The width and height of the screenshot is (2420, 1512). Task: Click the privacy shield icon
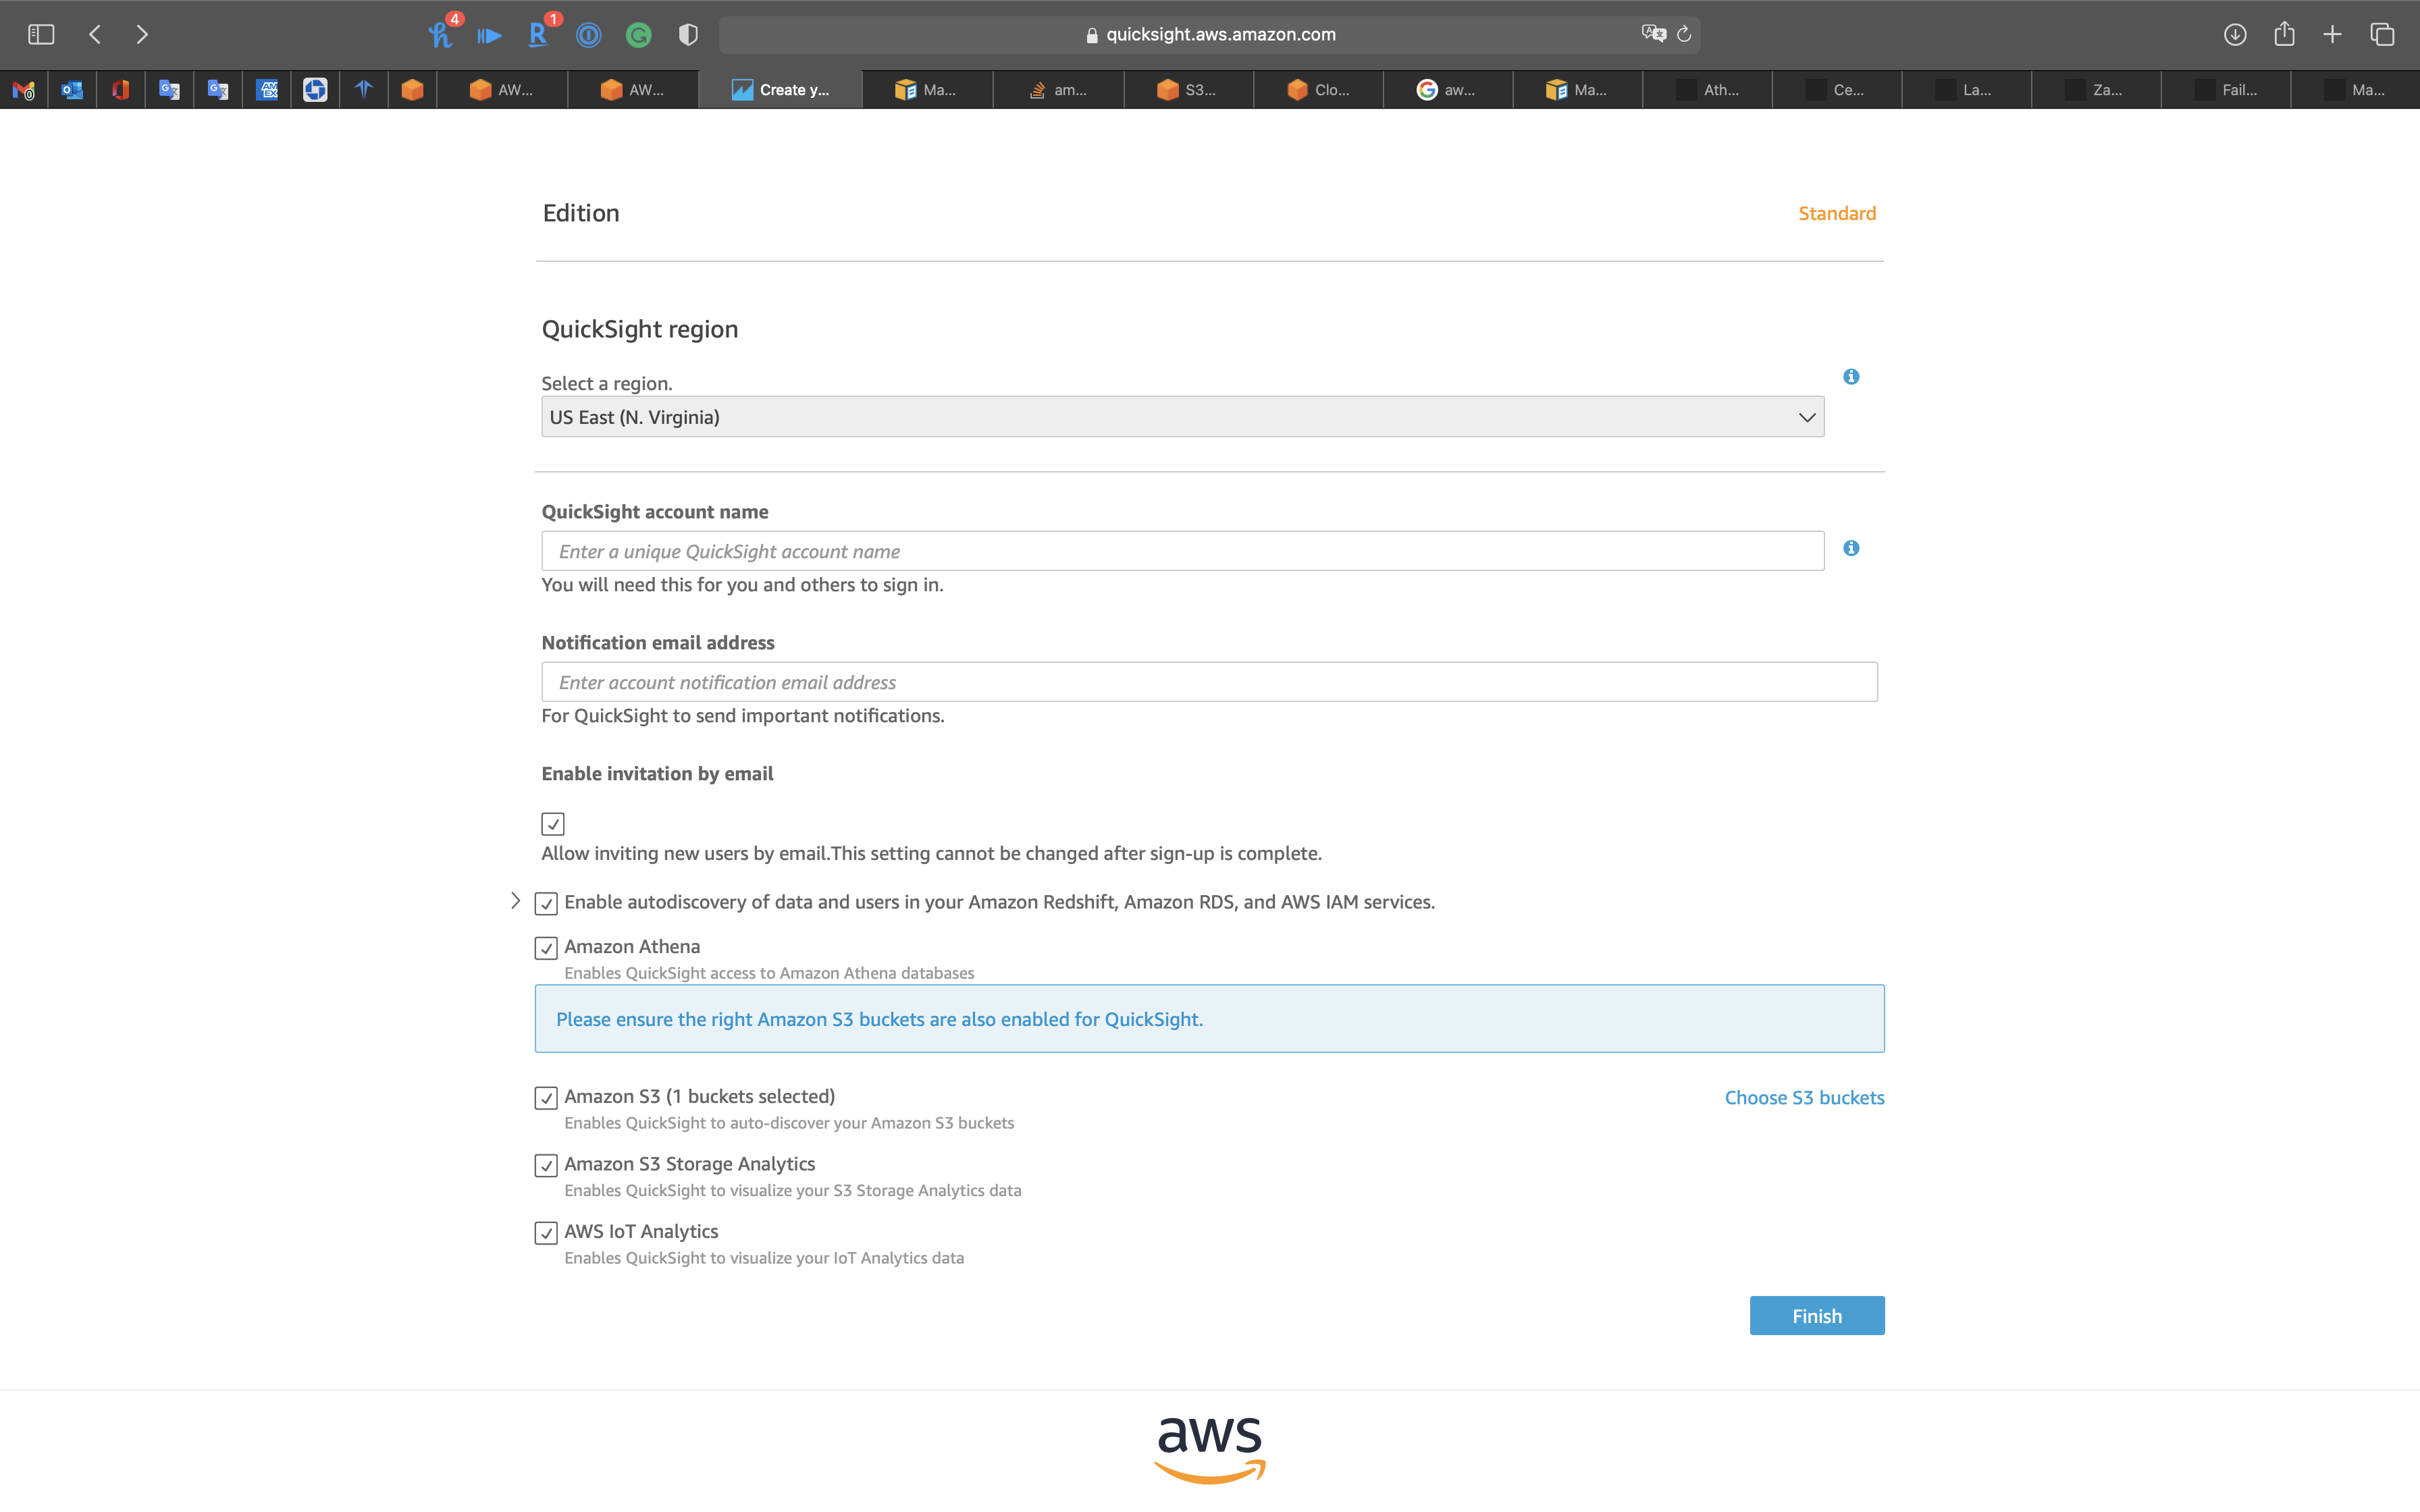(688, 35)
